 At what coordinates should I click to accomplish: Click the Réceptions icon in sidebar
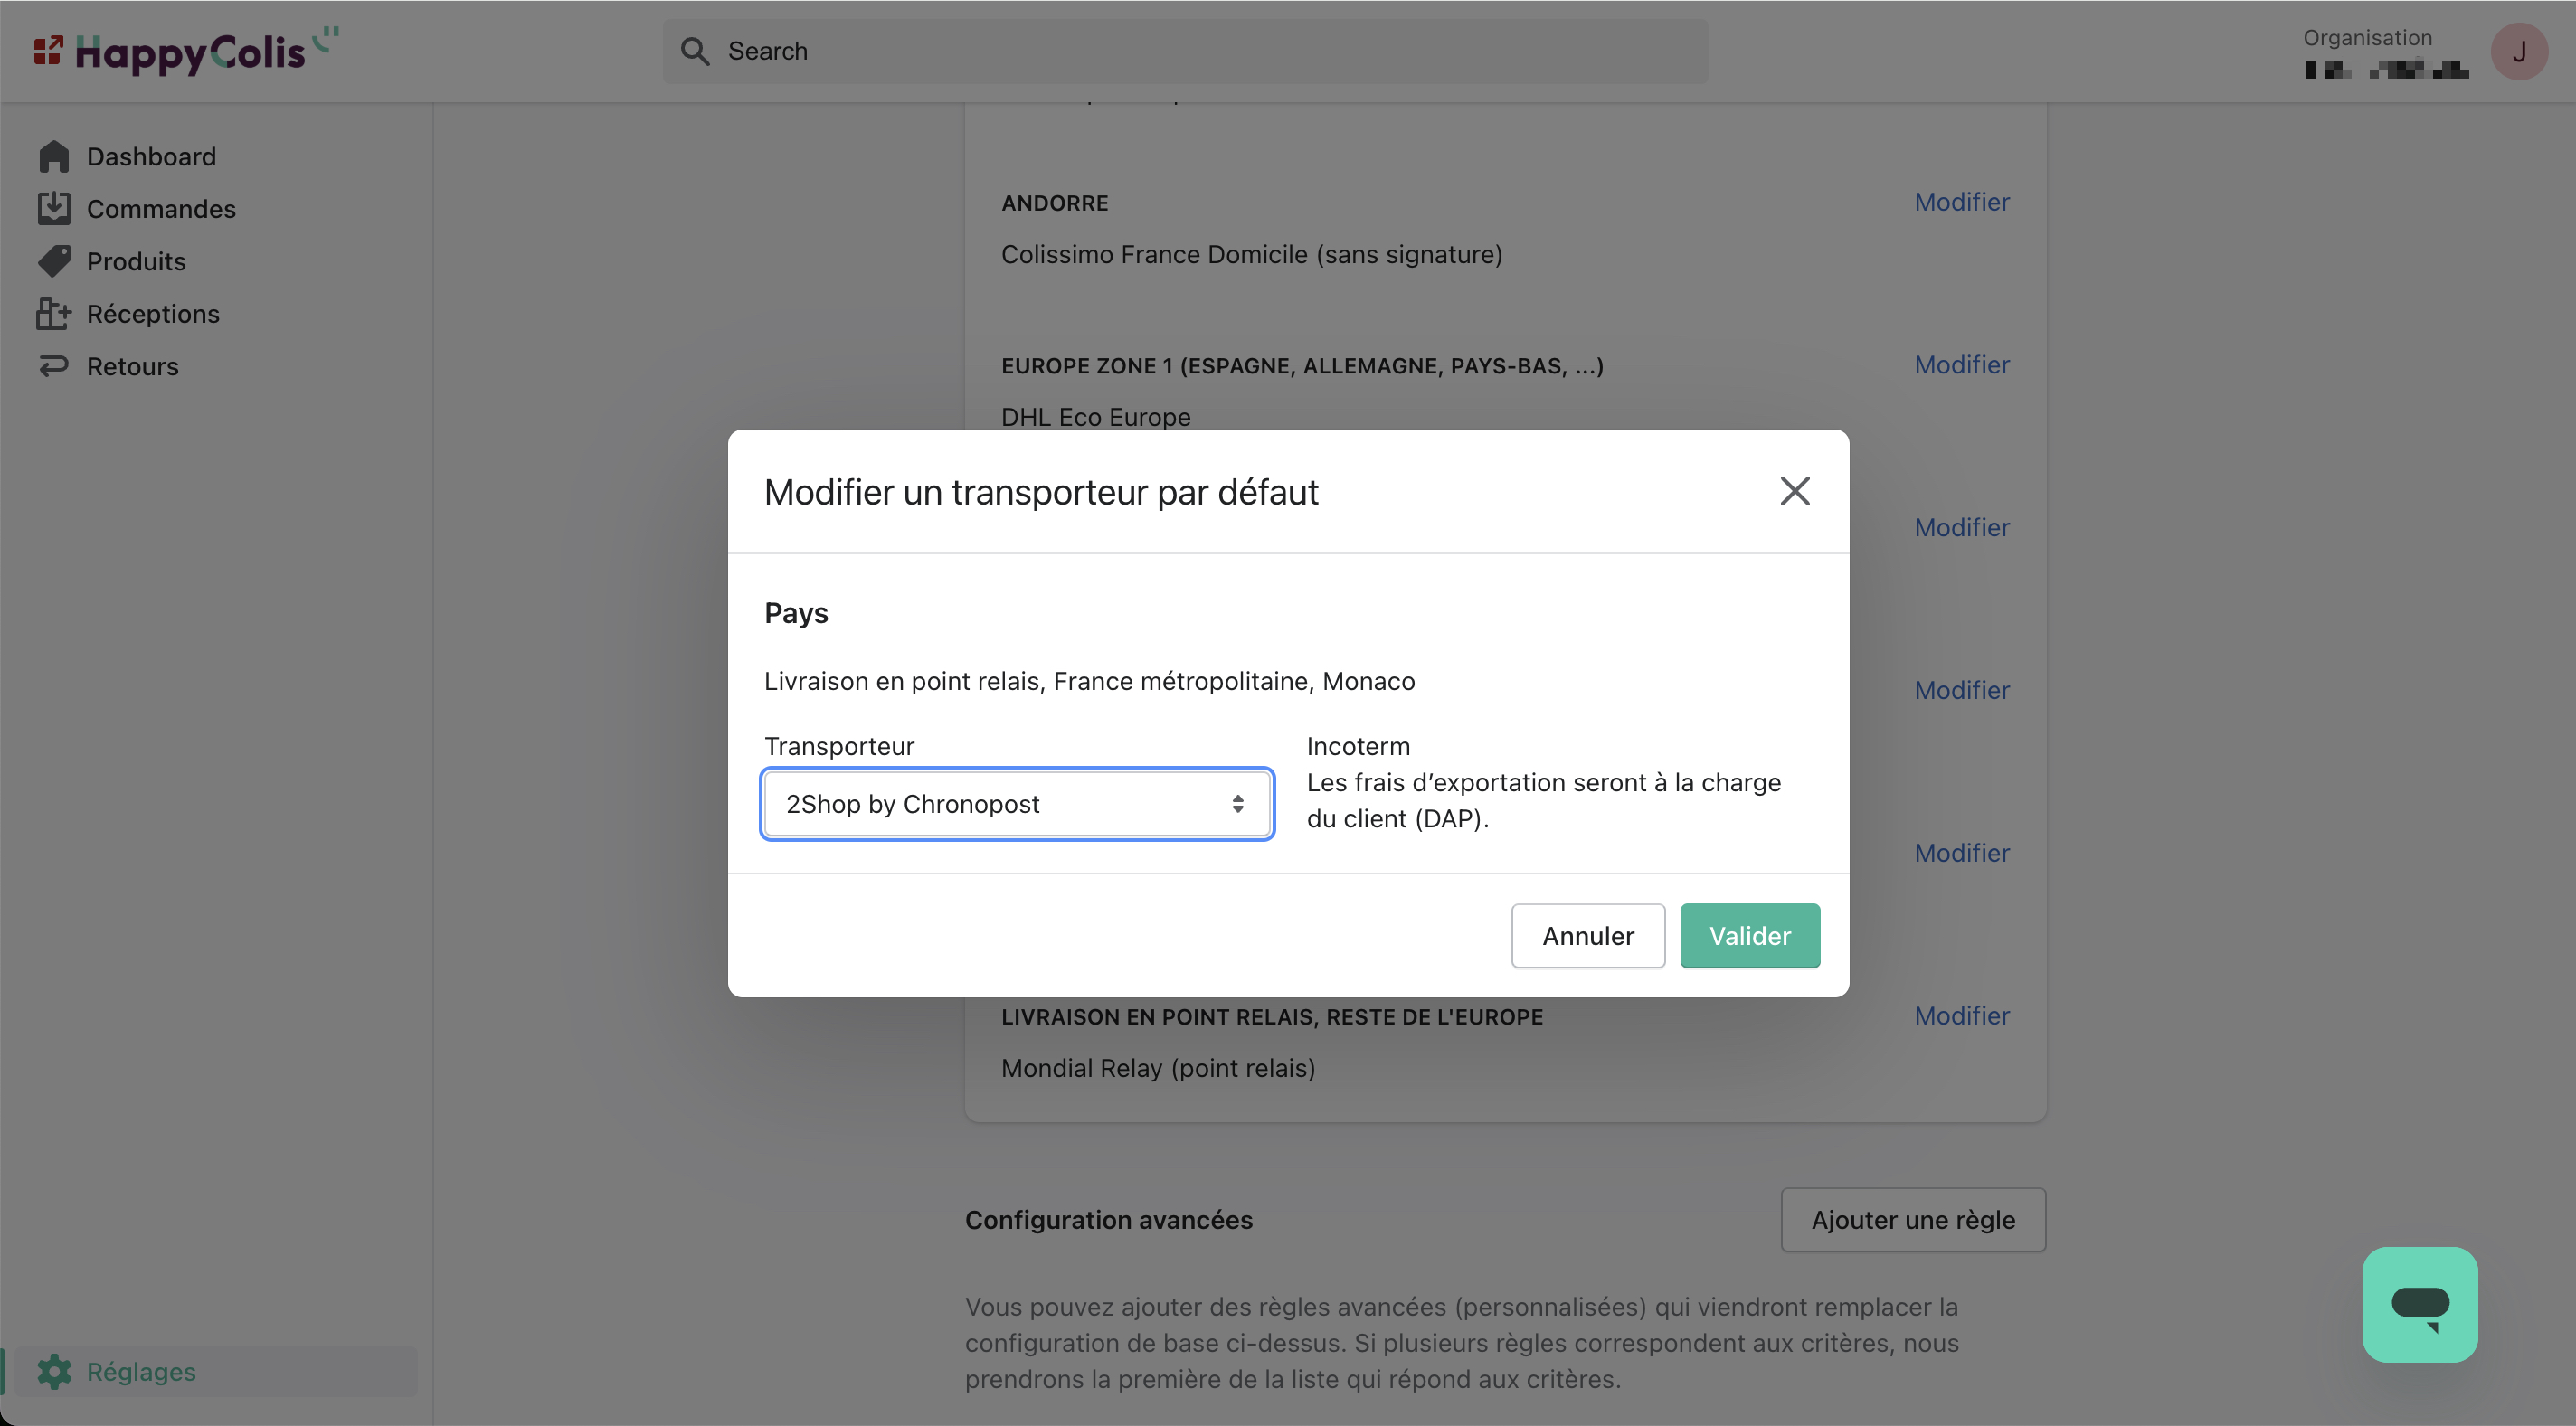pyautogui.click(x=54, y=314)
